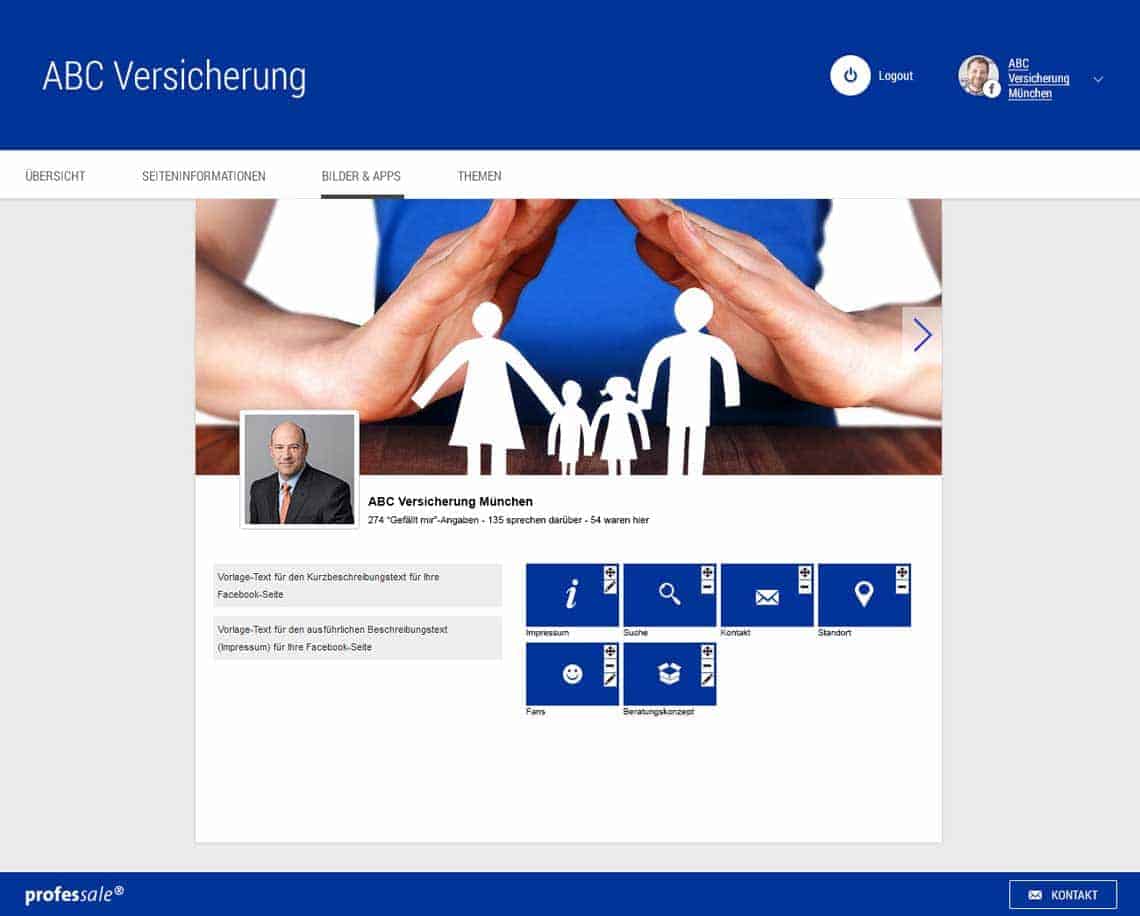Click the profile portrait picture

[300, 470]
